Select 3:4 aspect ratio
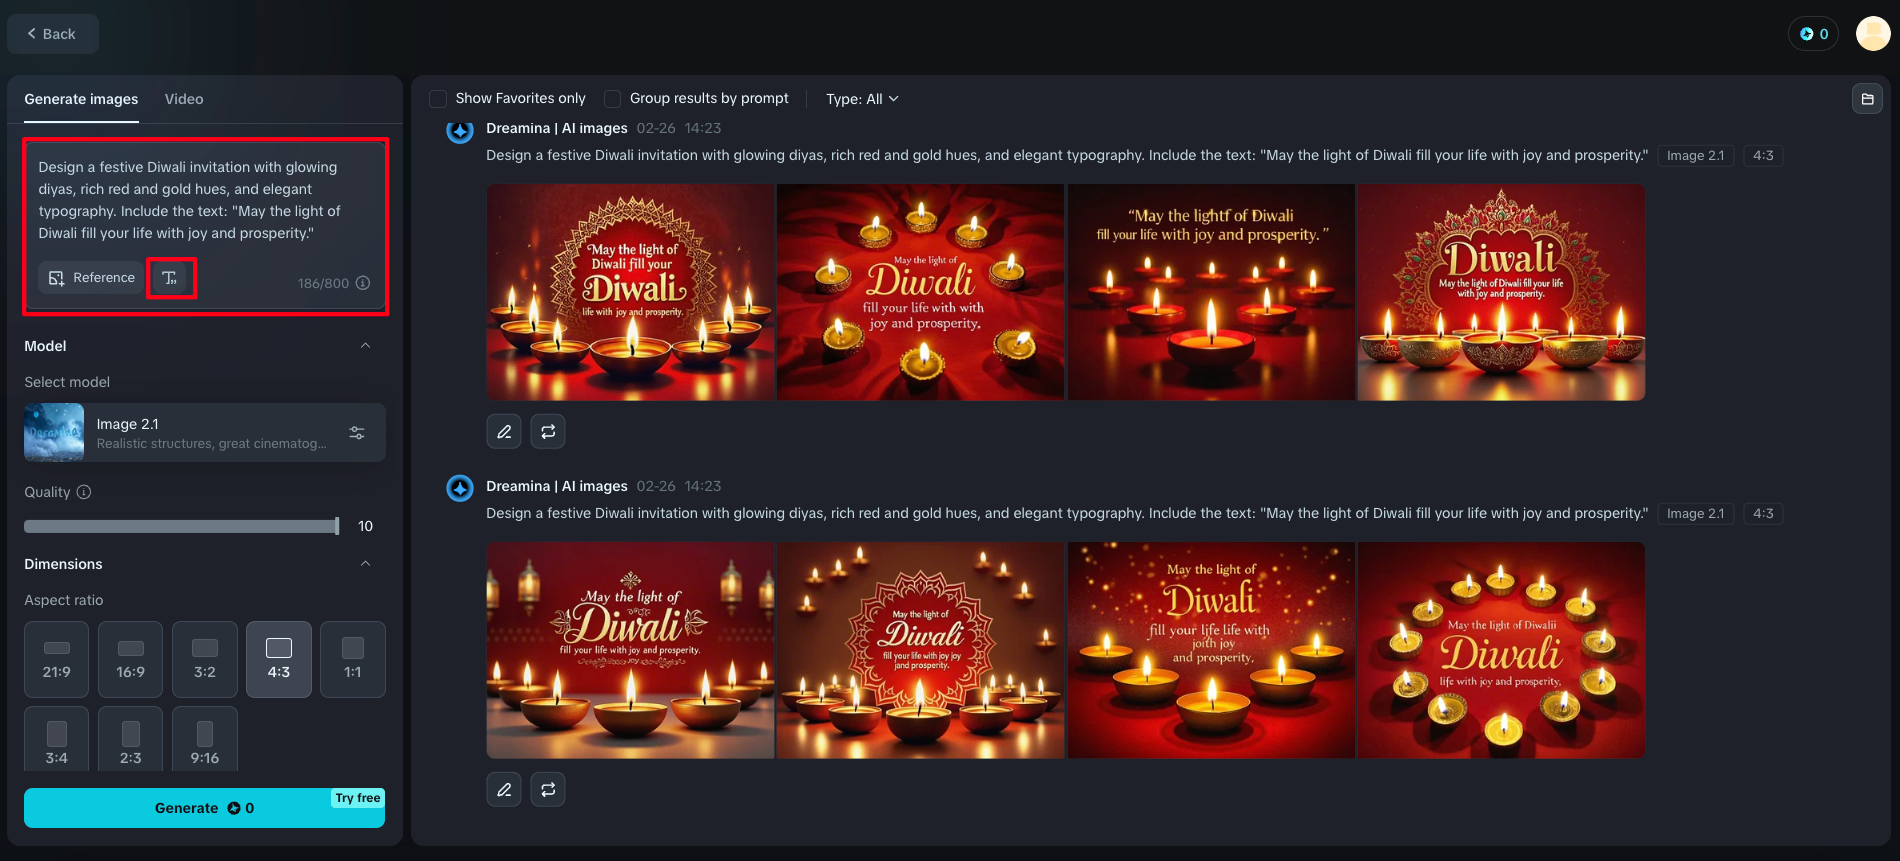The image size is (1900, 861). pos(57,739)
